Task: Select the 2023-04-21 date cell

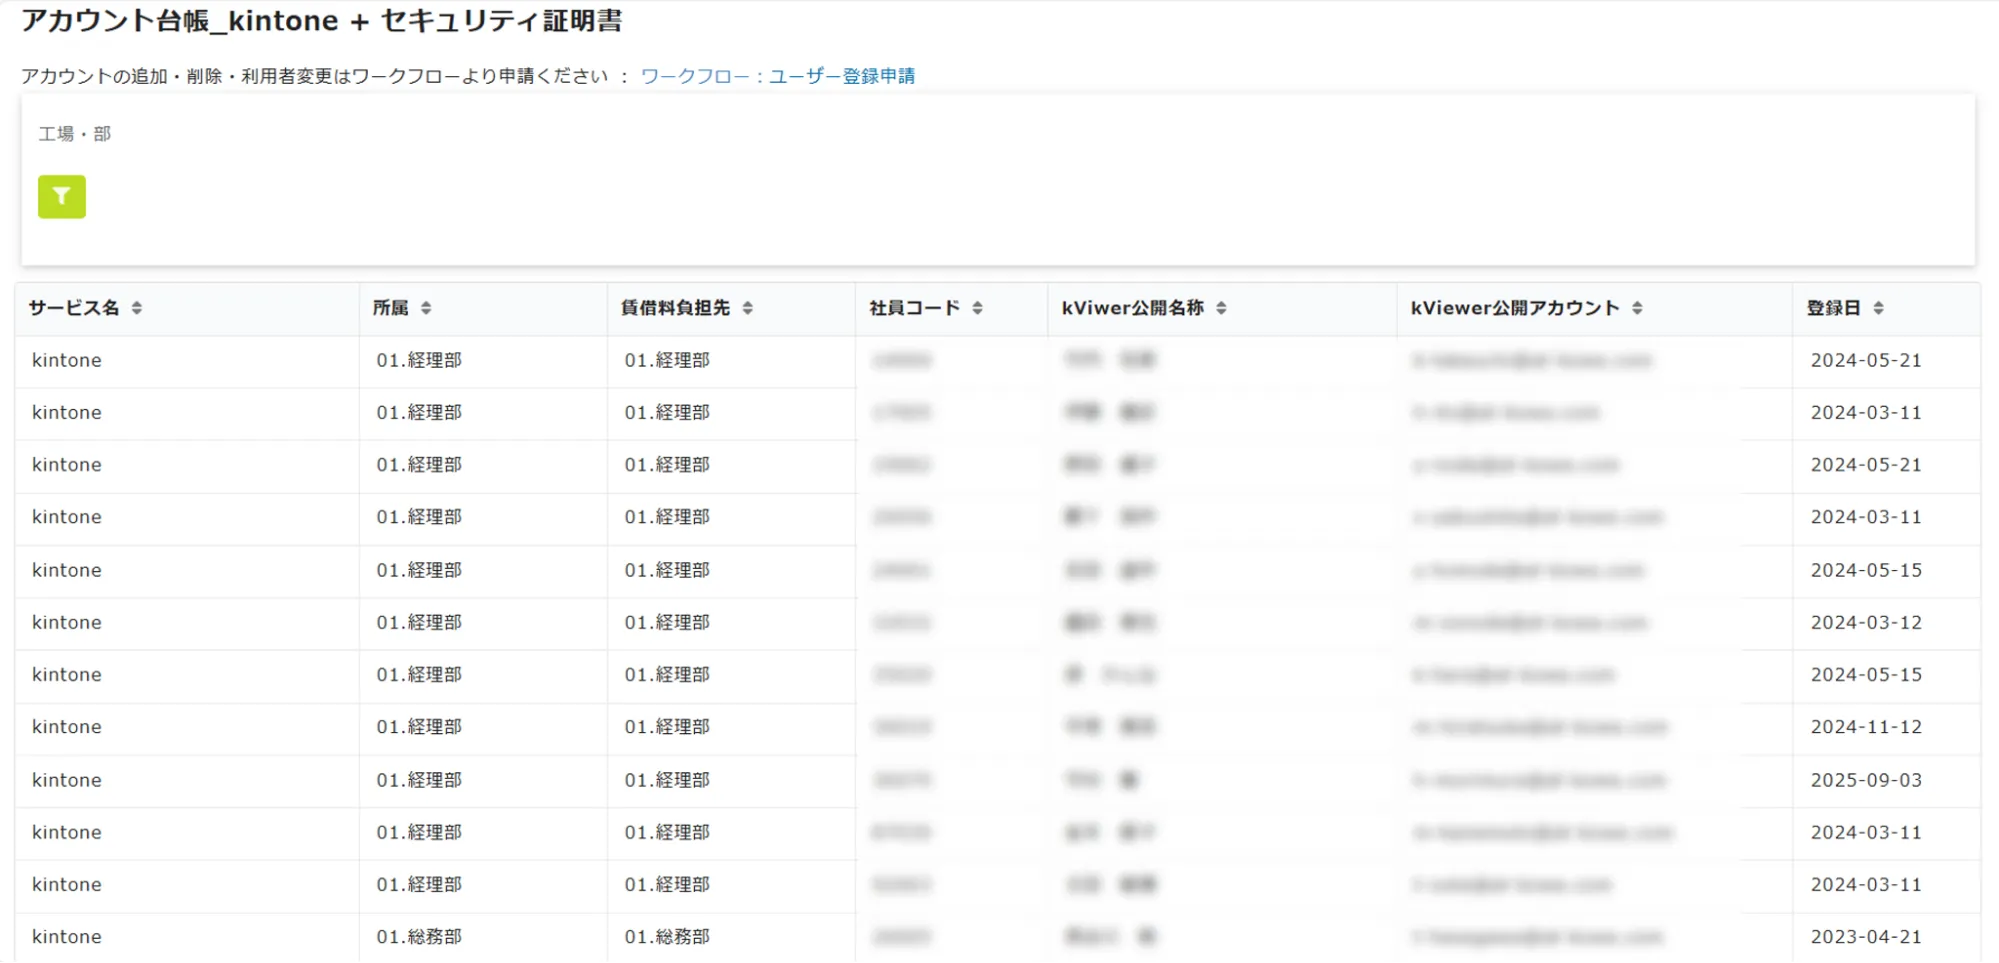Action: pyautogui.click(x=1866, y=937)
